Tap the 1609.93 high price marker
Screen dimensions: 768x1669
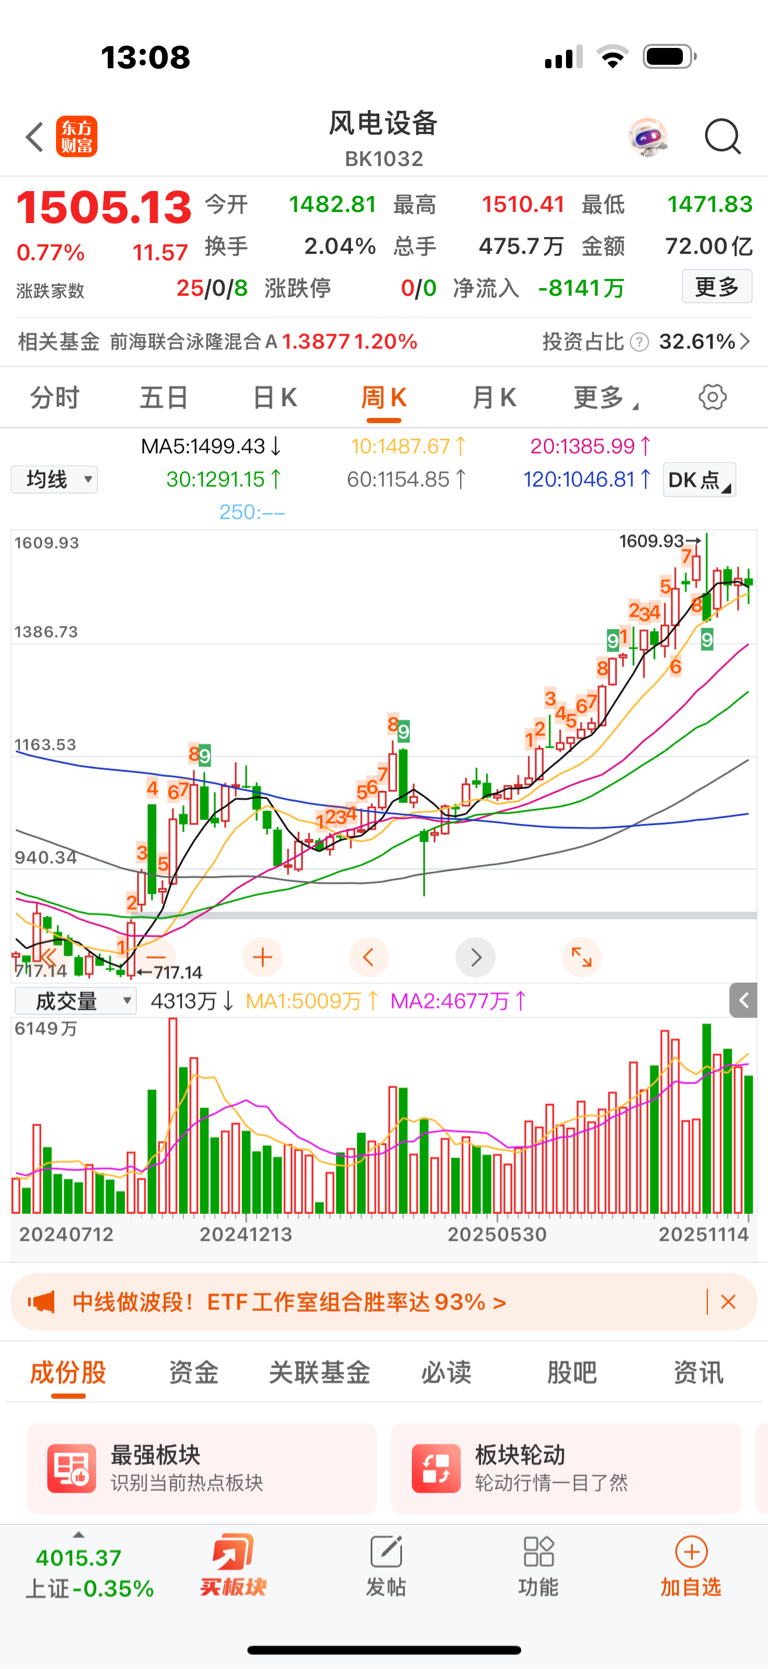(660, 541)
